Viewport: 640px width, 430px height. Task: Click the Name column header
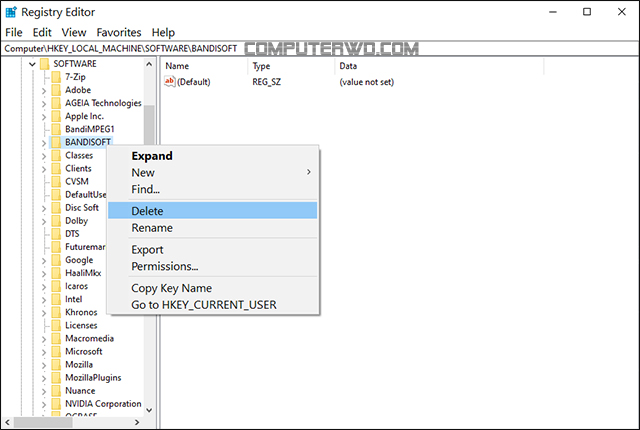(x=204, y=66)
